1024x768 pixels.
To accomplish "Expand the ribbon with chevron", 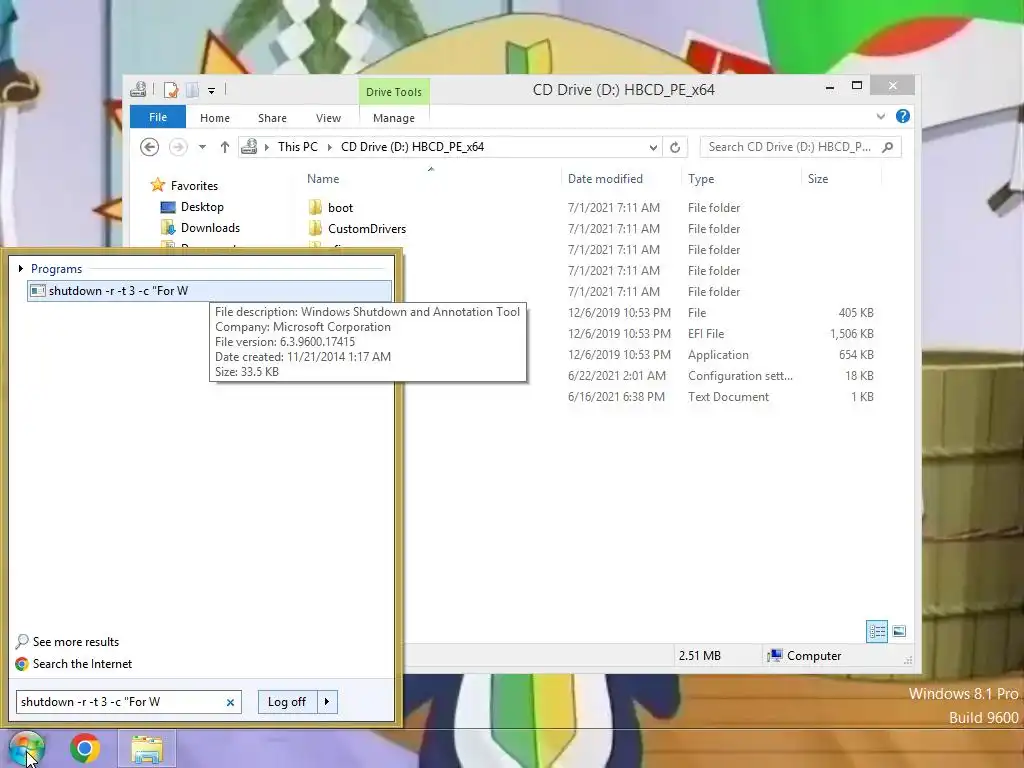I will point(881,116).
